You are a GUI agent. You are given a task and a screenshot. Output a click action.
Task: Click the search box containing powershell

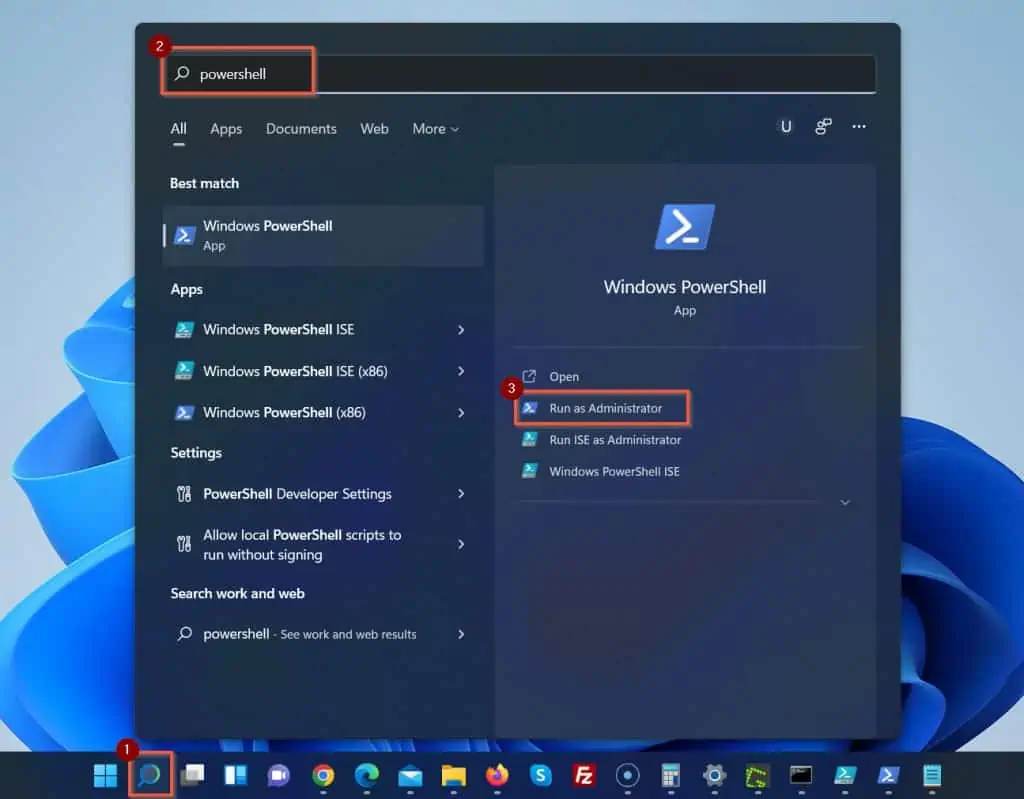(x=520, y=74)
